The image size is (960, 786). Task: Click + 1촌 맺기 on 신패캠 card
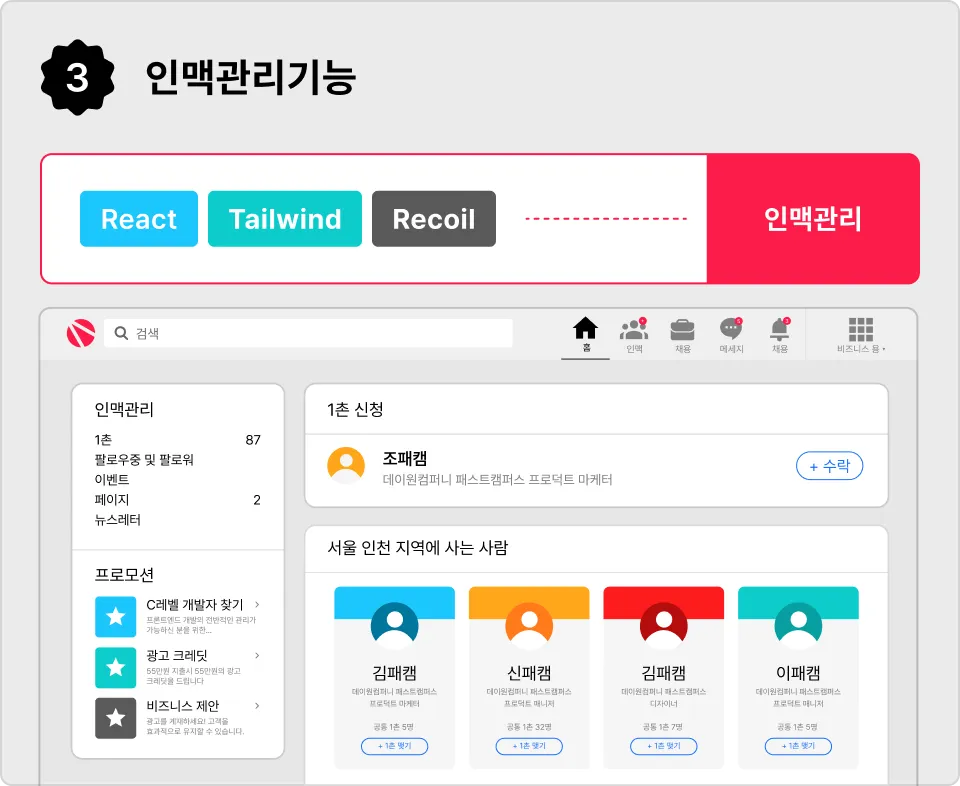[529, 746]
